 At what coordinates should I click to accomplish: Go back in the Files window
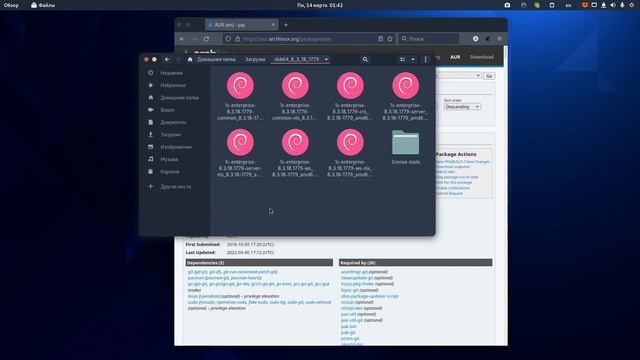pyautogui.click(x=167, y=60)
